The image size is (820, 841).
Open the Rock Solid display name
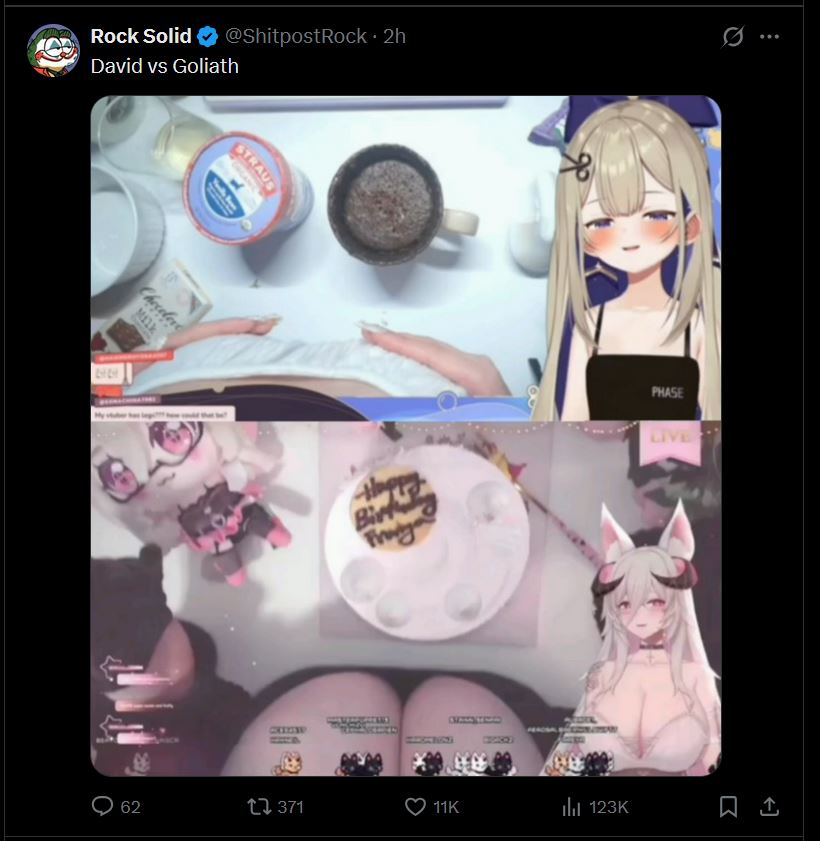tap(141, 36)
